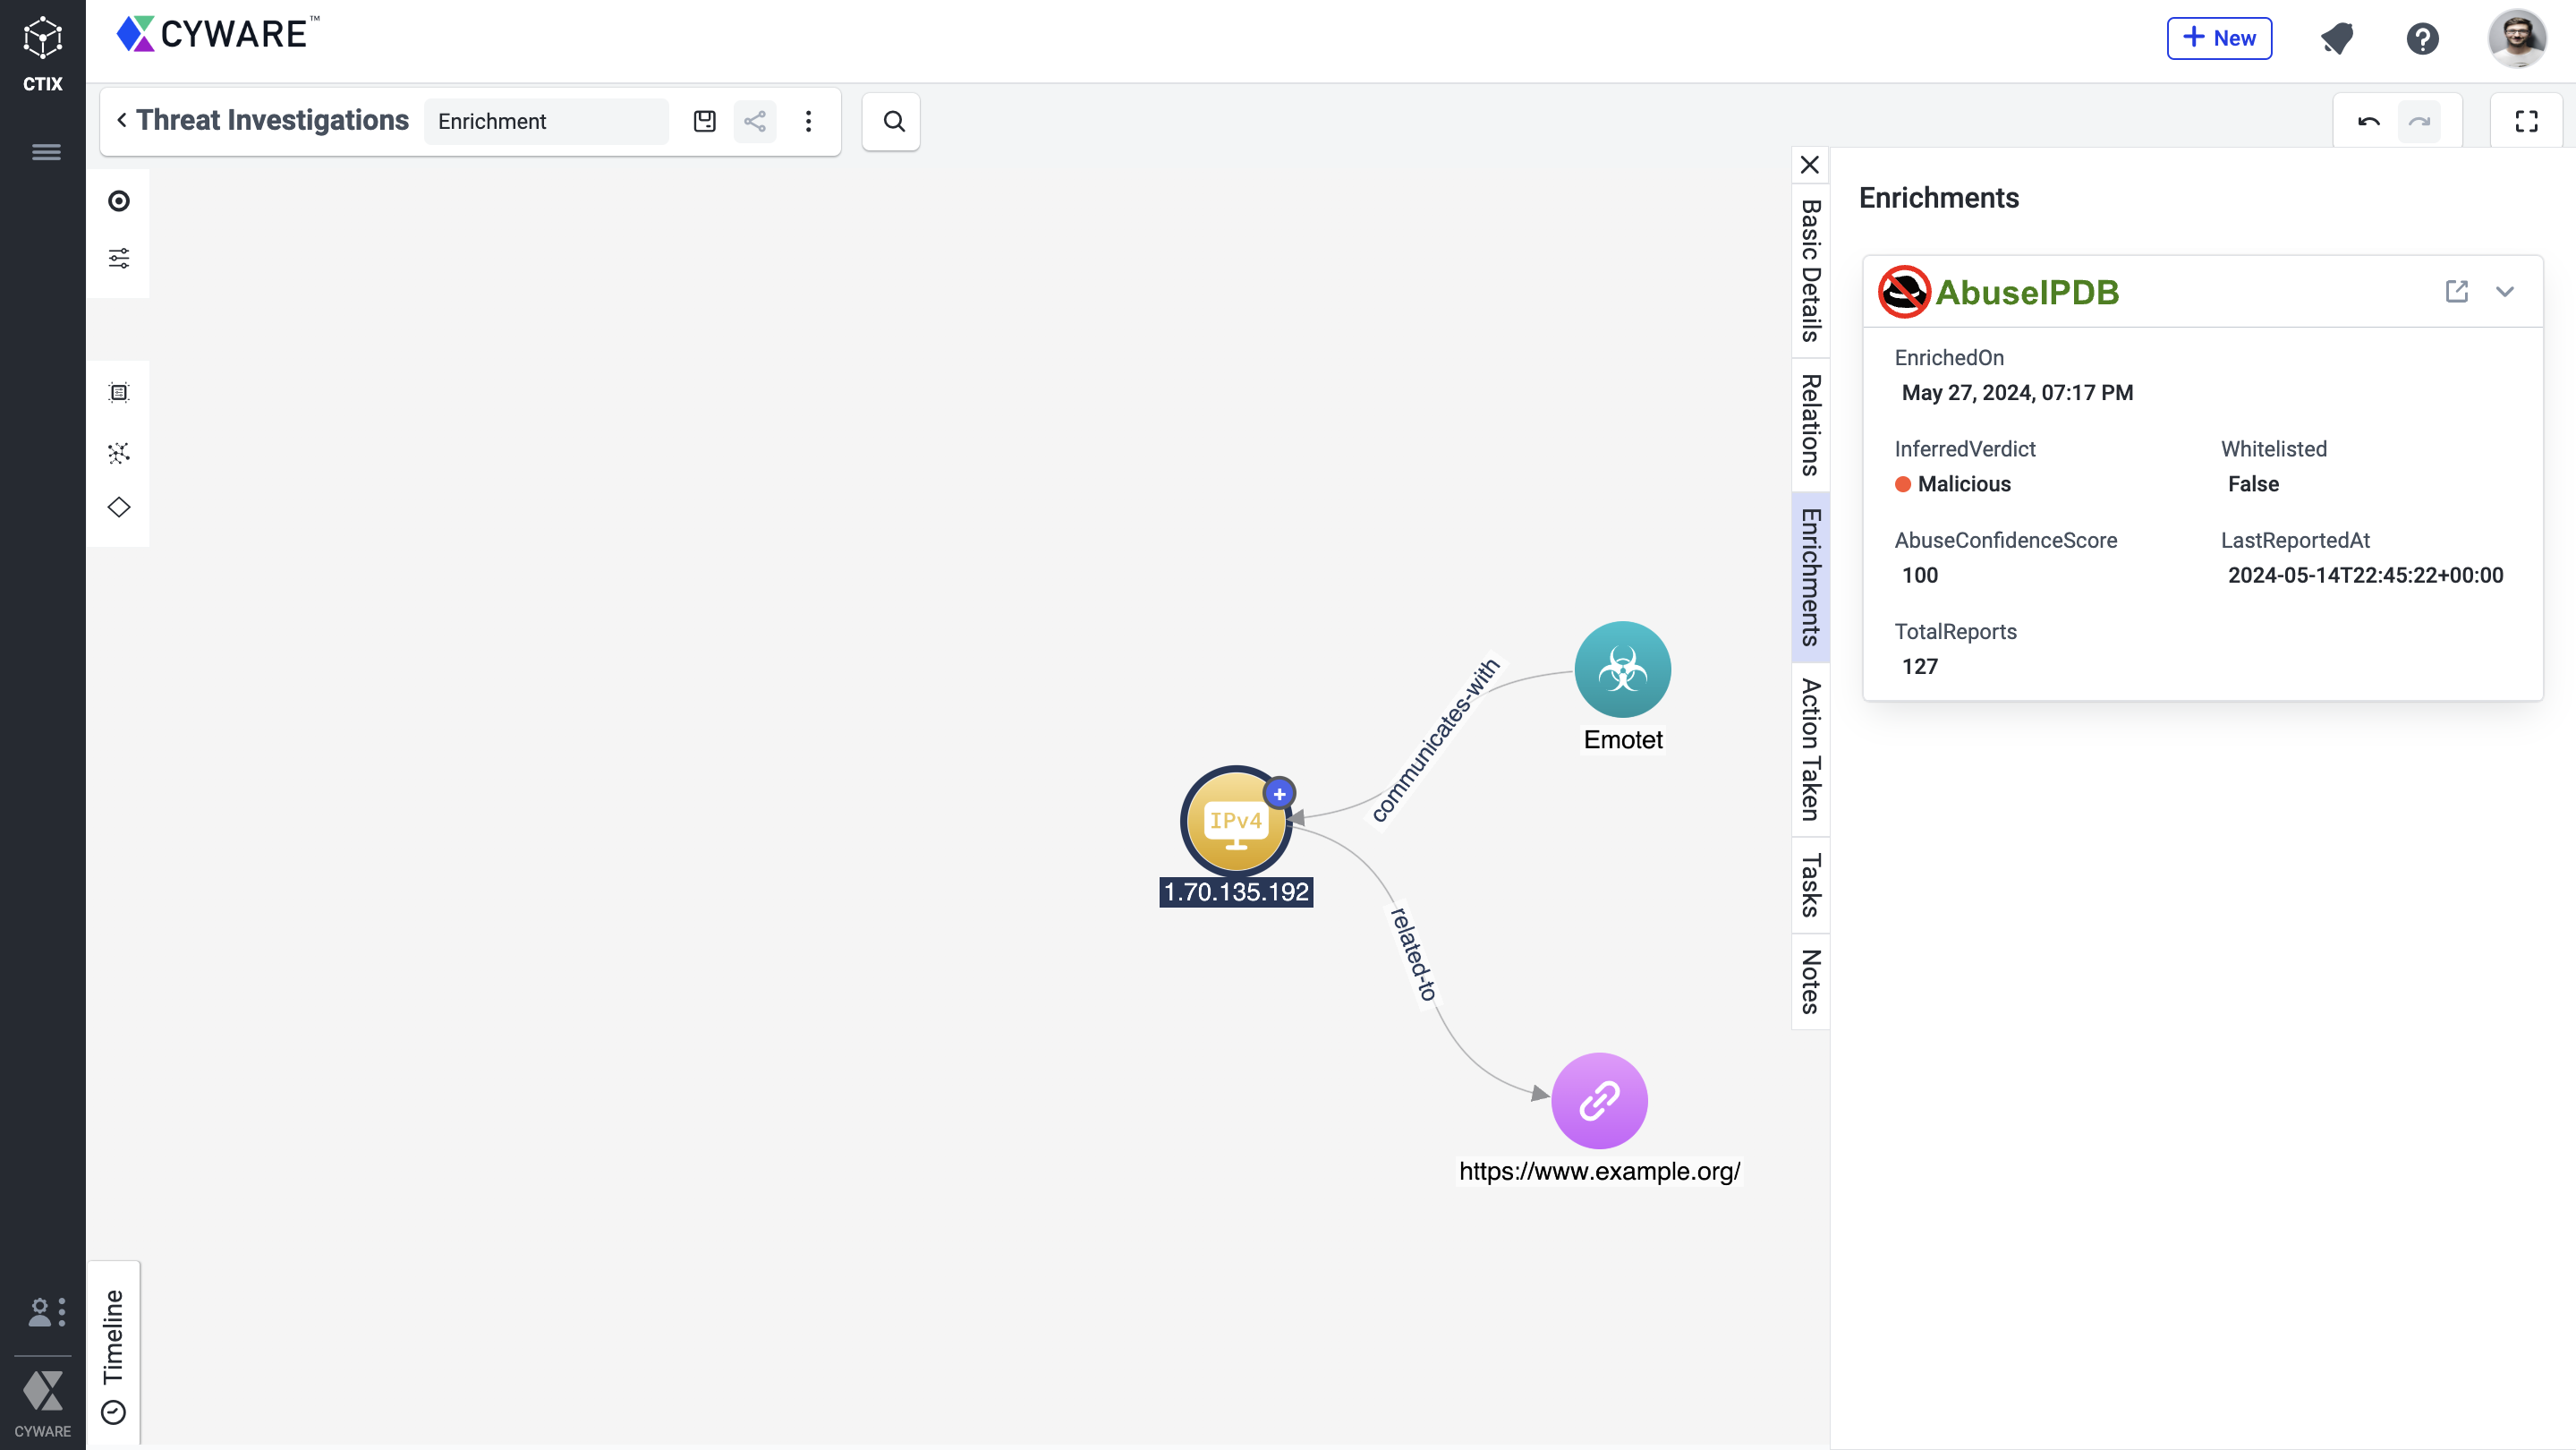The image size is (2576, 1450).
Task: Click the plus badge on IPv4 node
Action: tap(1279, 794)
